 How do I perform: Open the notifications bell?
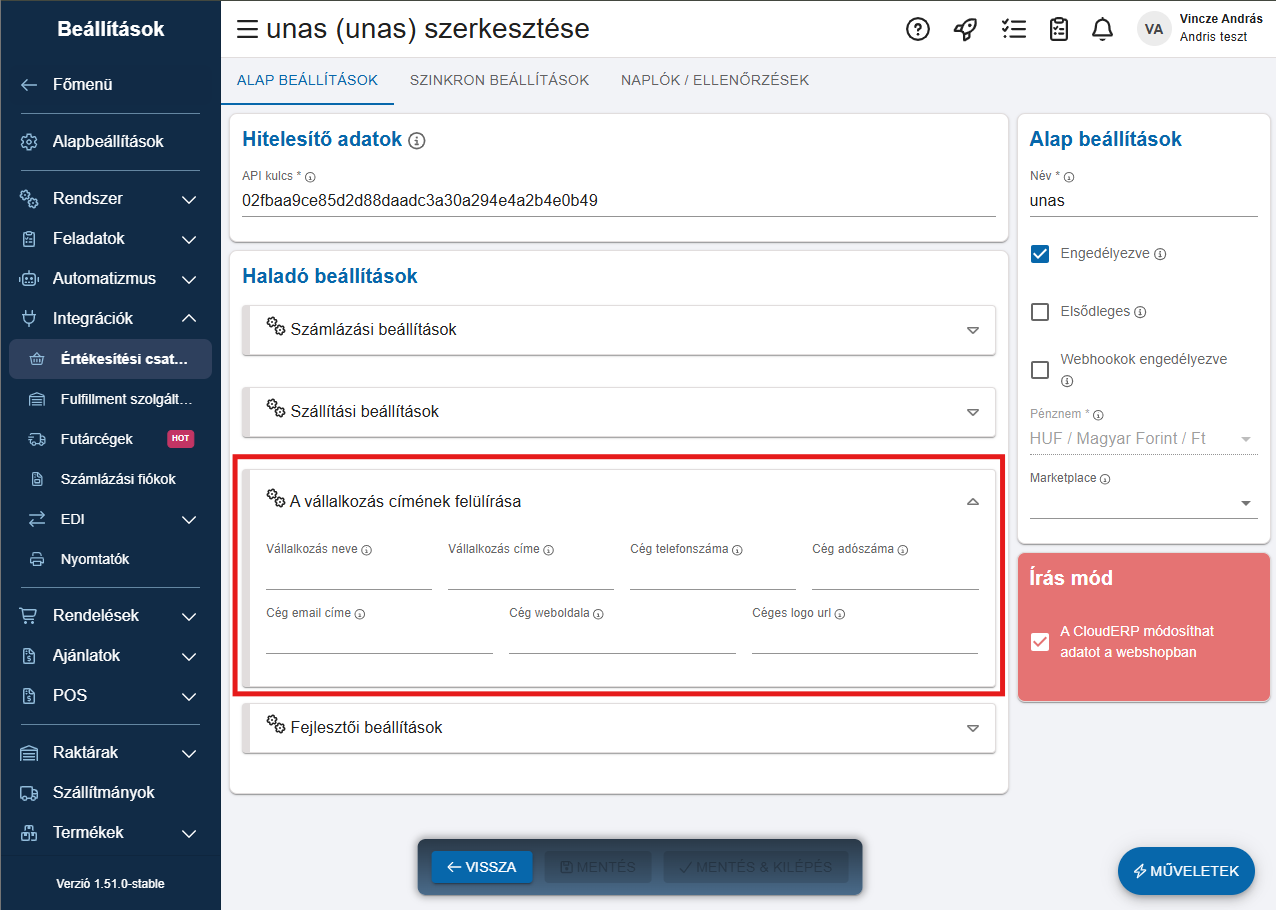coord(1102,29)
